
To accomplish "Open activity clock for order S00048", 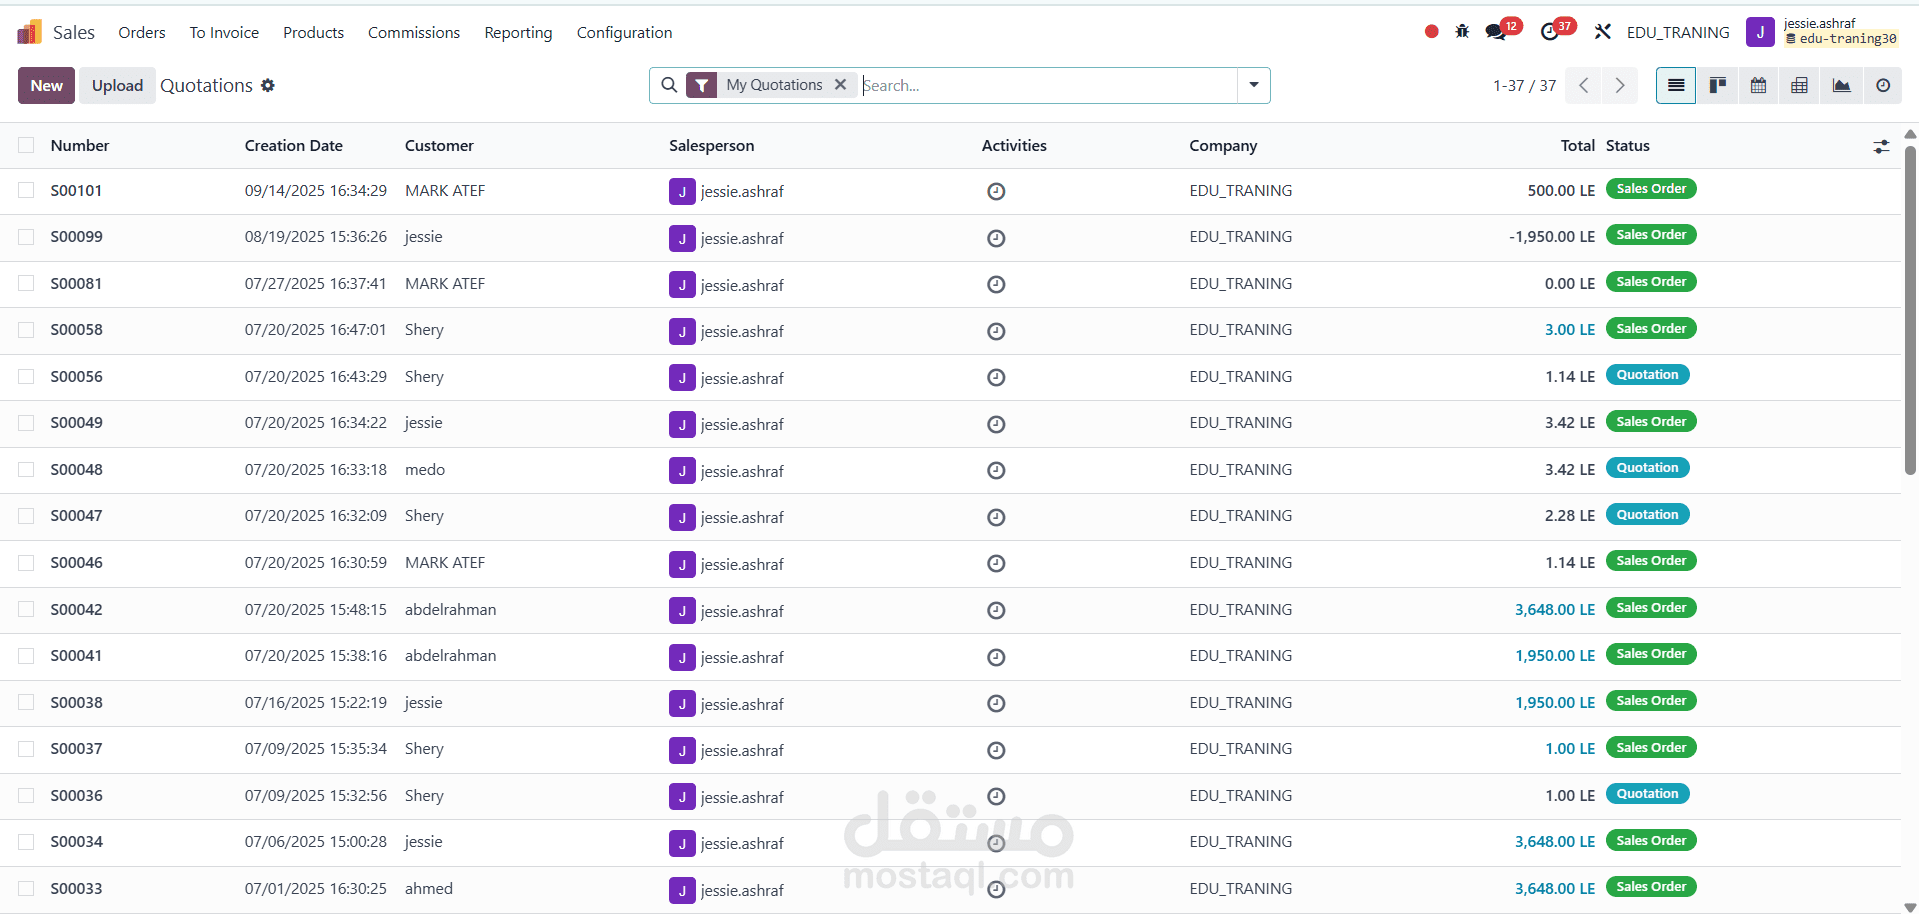I will pyautogui.click(x=996, y=470).
